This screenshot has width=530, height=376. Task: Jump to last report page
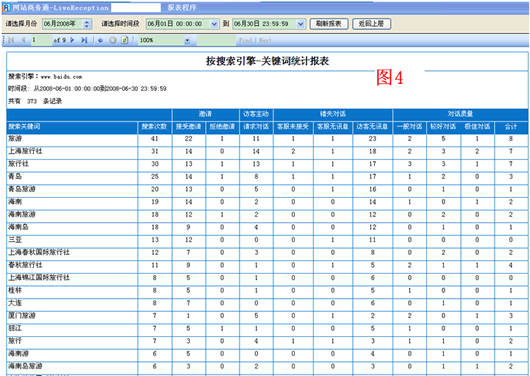[84, 40]
